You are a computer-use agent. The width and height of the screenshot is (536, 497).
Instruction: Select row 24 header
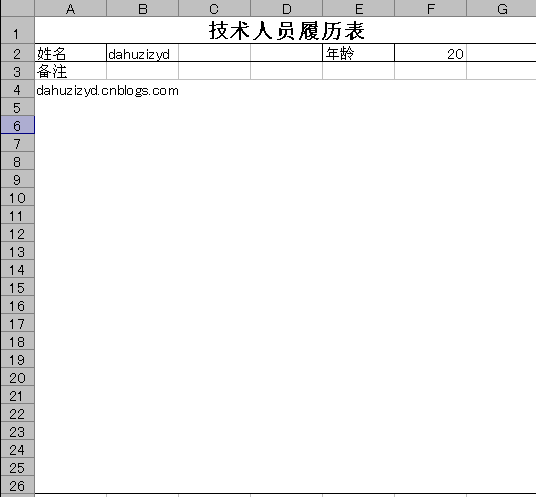(17, 449)
